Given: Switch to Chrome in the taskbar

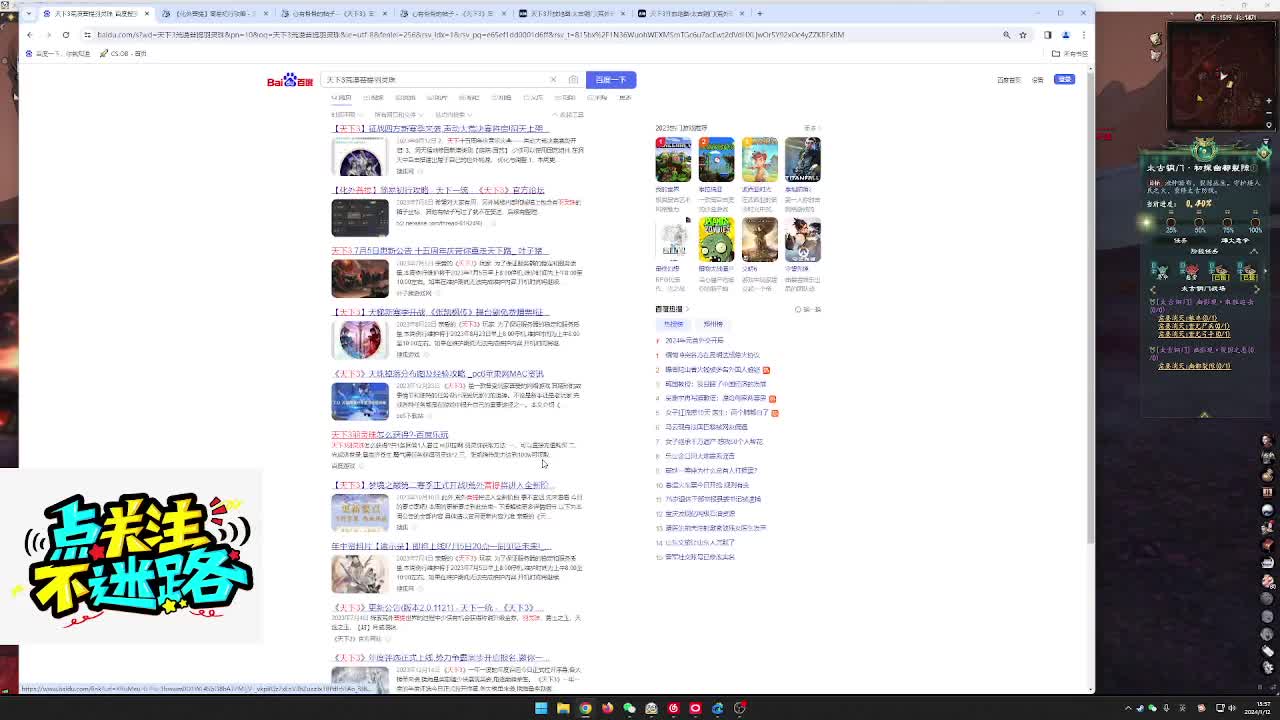Looking at the screenshot, I should (x=585, y=708).
